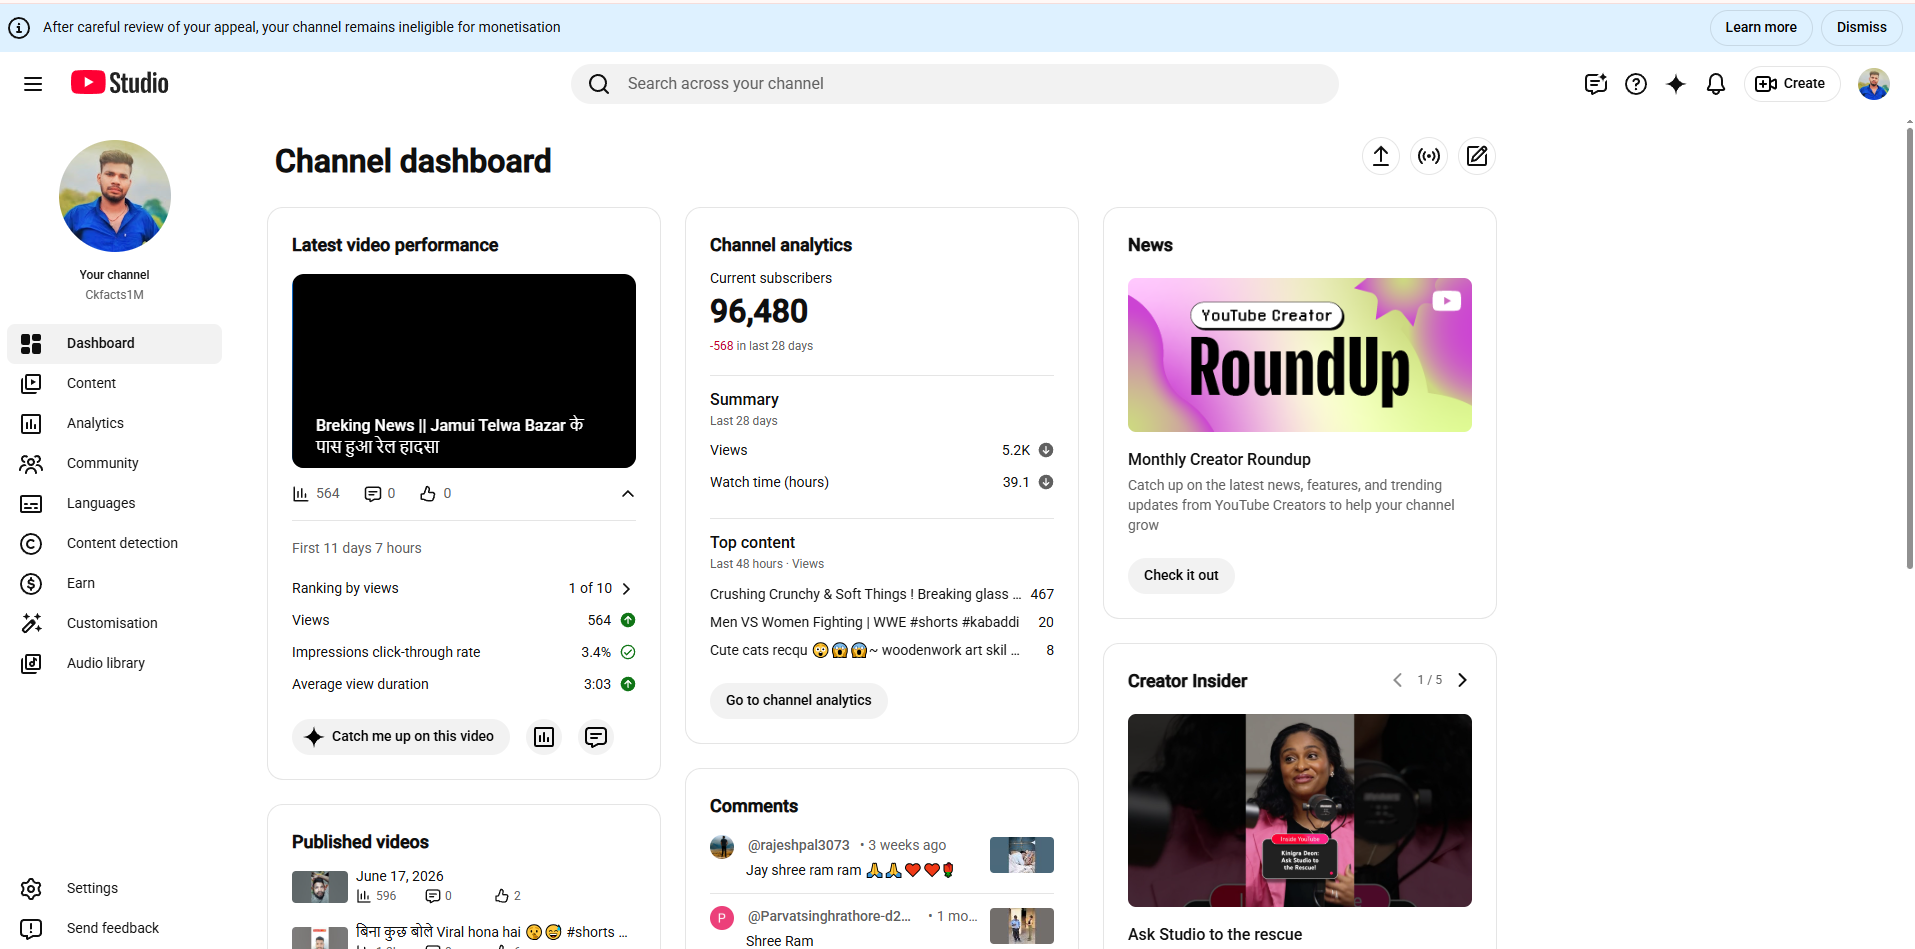Open the Breking News video thumbnail
Image resolution: width=1915 pixels, height=949 pixels.
tap(464, 371)
